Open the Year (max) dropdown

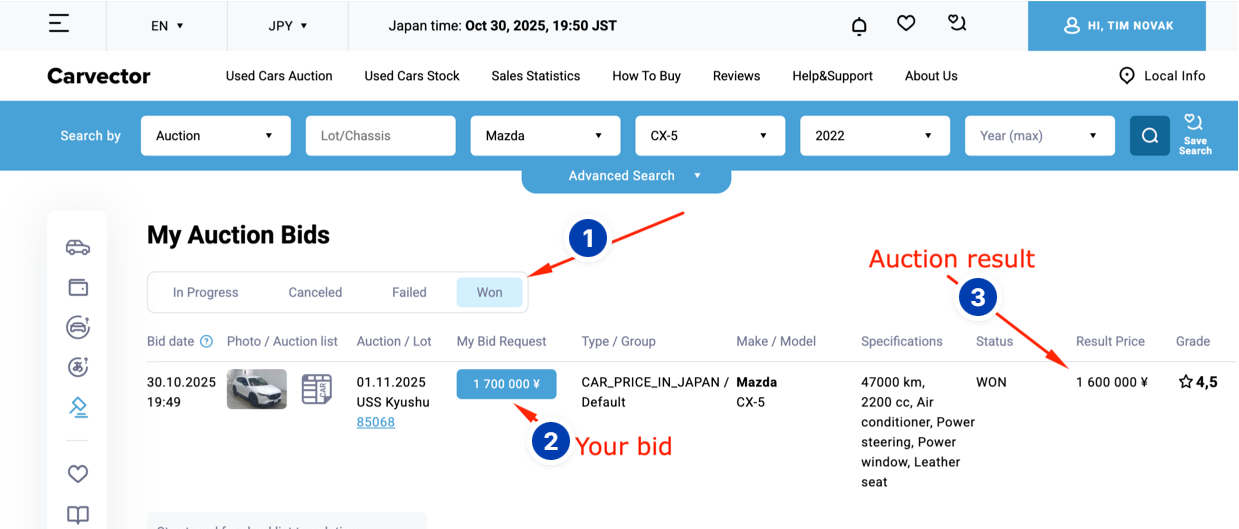tap(1040, 136)
